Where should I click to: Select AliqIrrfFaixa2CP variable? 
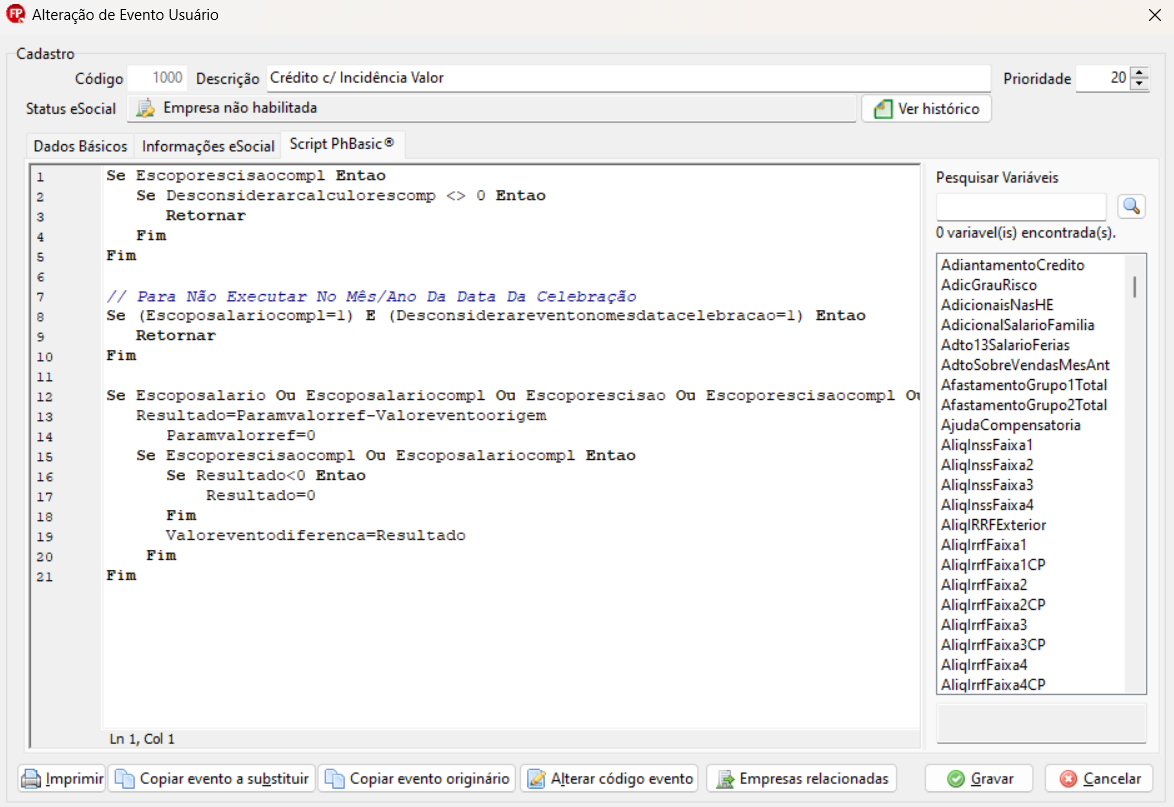993,605
